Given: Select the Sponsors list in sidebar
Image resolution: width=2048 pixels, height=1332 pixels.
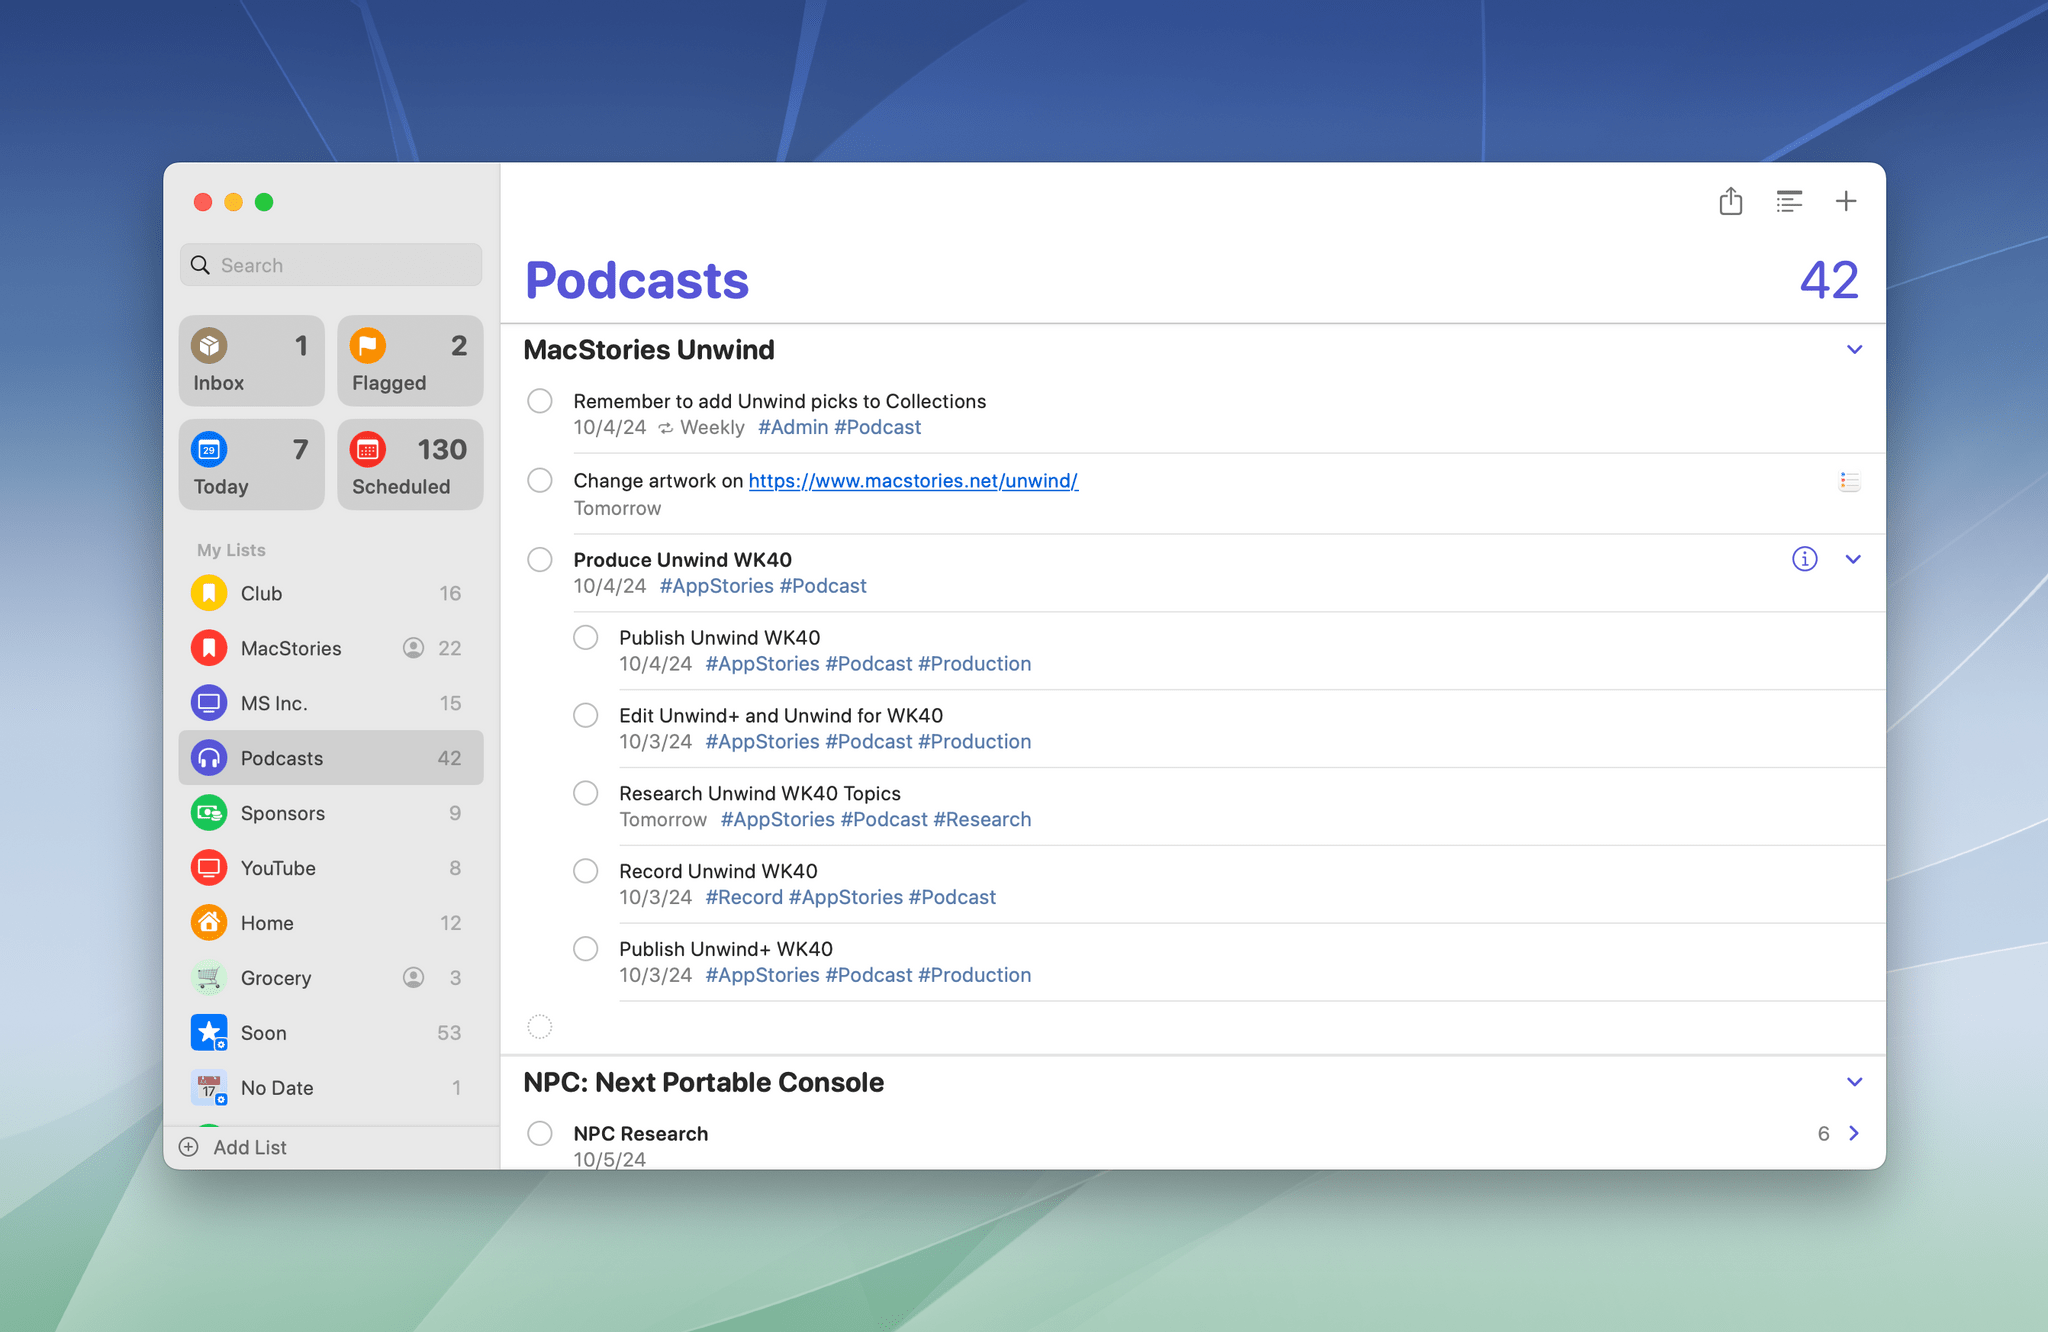Looking at the screenshot, I should (283, 813).
